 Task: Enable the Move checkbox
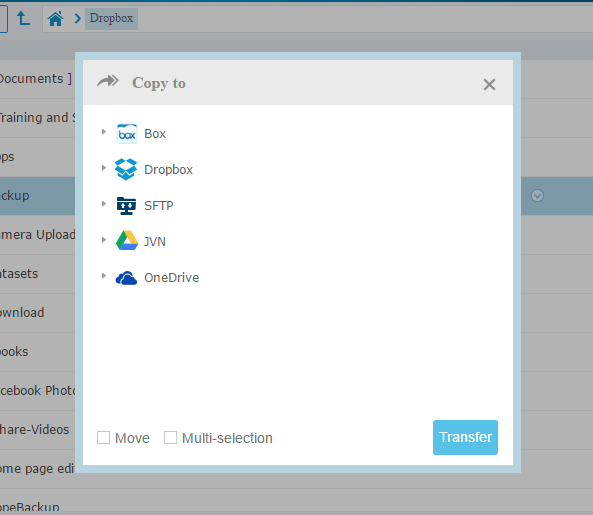tap(104, 437)
